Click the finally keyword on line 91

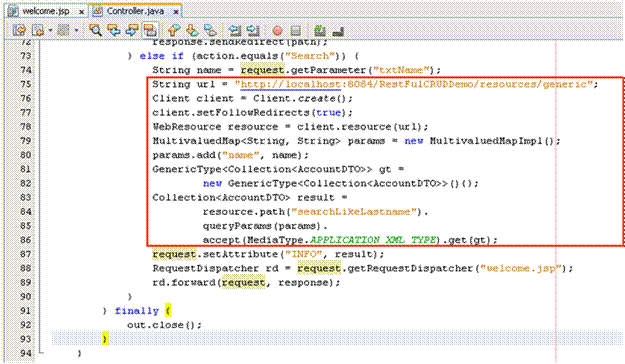[x=136, y=311]
